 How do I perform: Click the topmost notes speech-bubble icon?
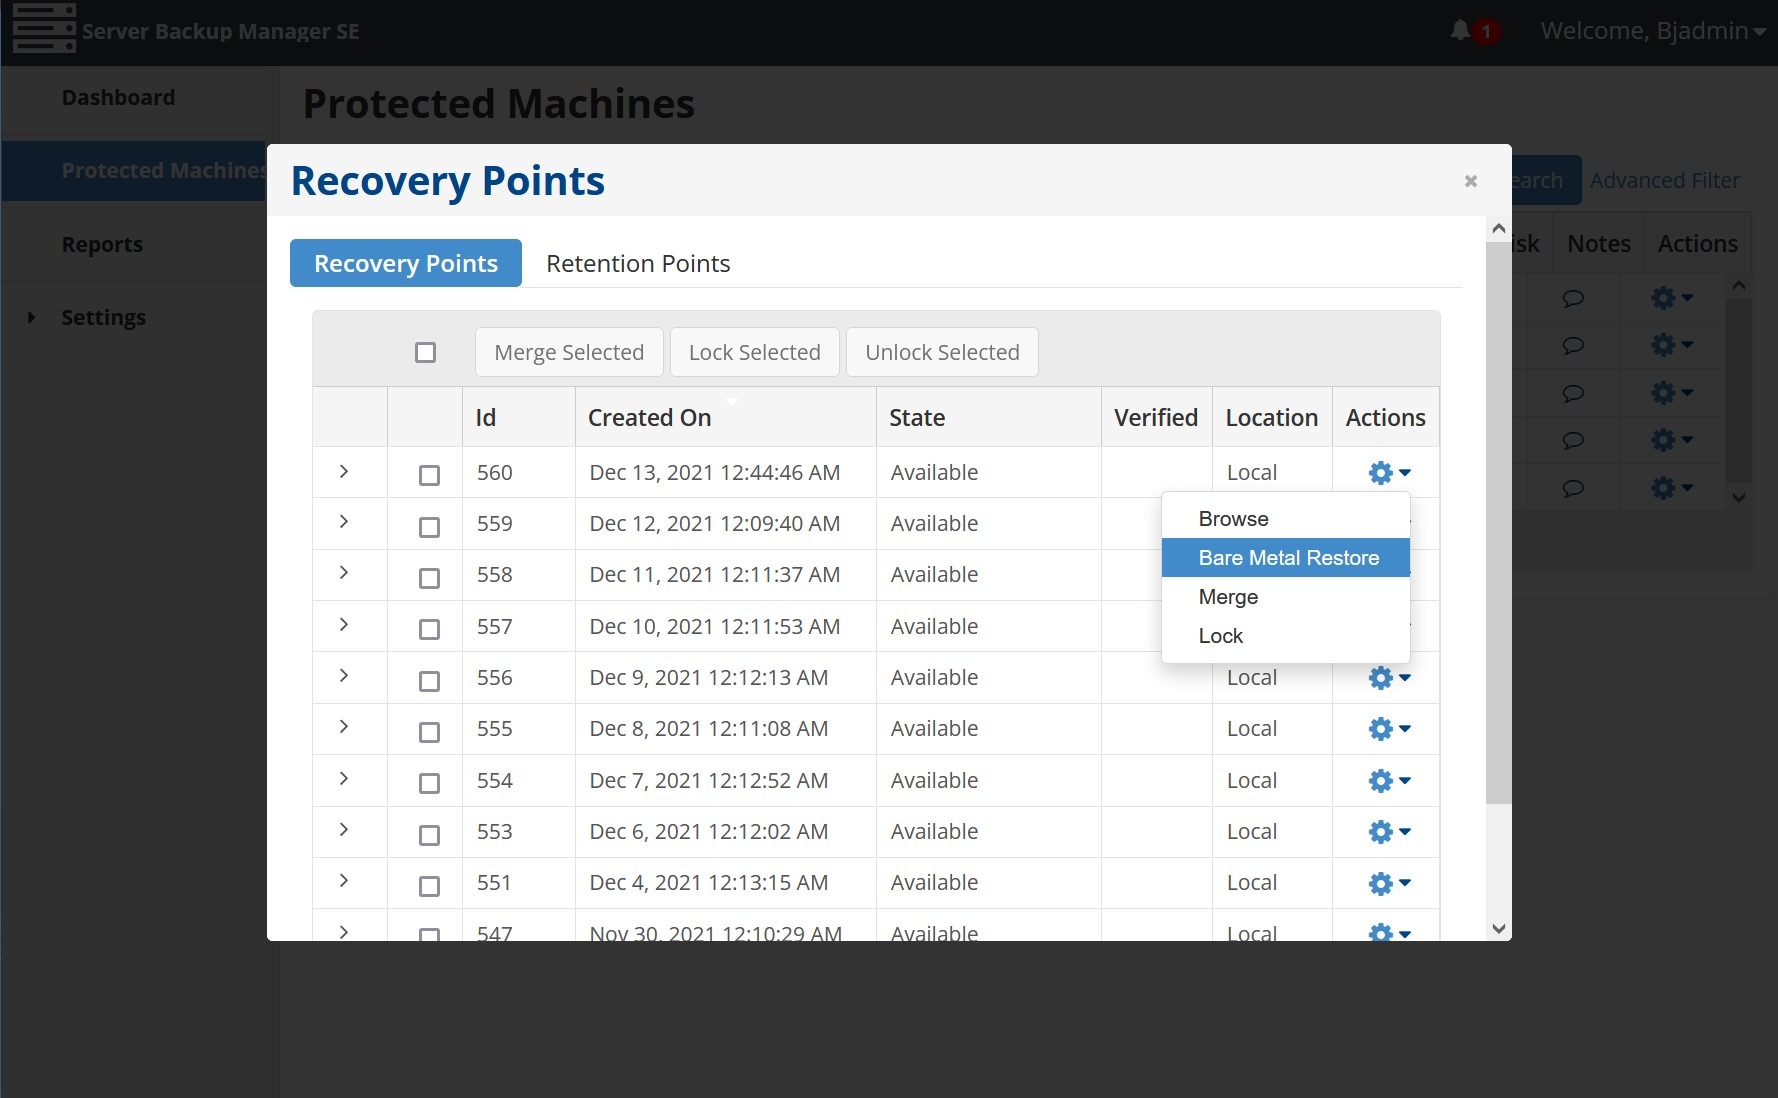(1573, 298)
